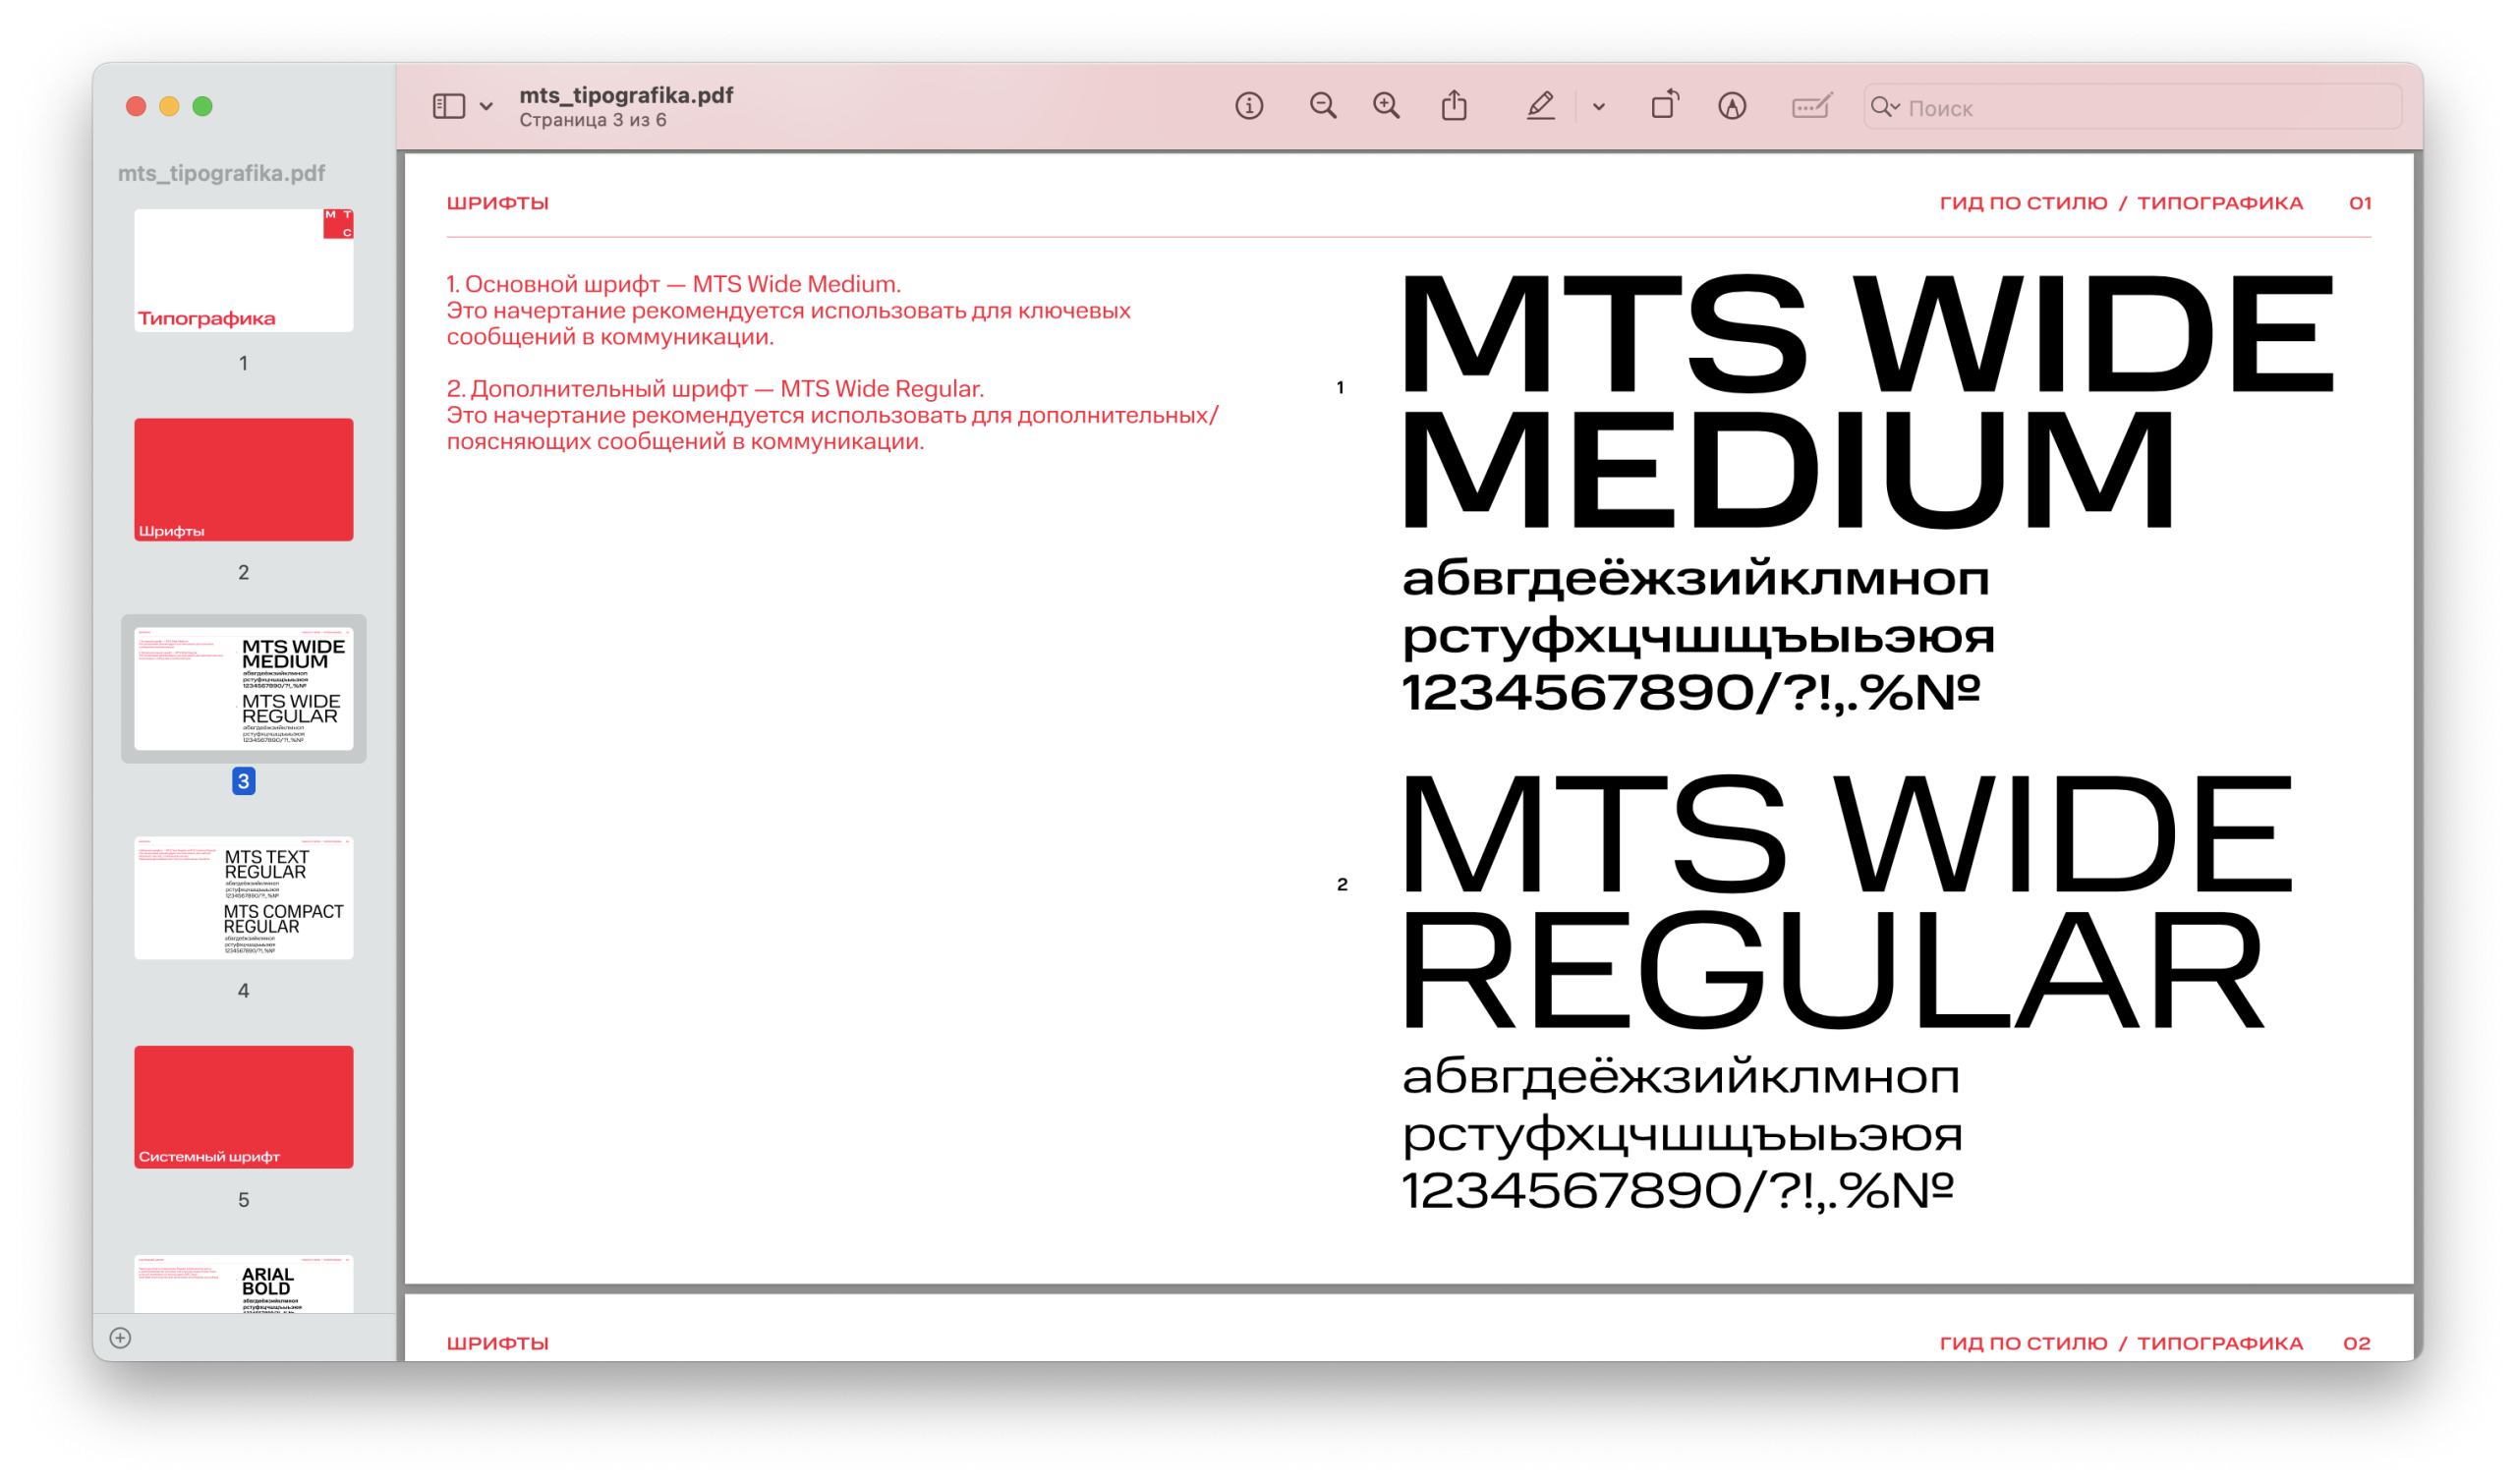Select the page 2 Шрифты thumbnail
Screen dimensions: 2516x1484
coord(244,479)
